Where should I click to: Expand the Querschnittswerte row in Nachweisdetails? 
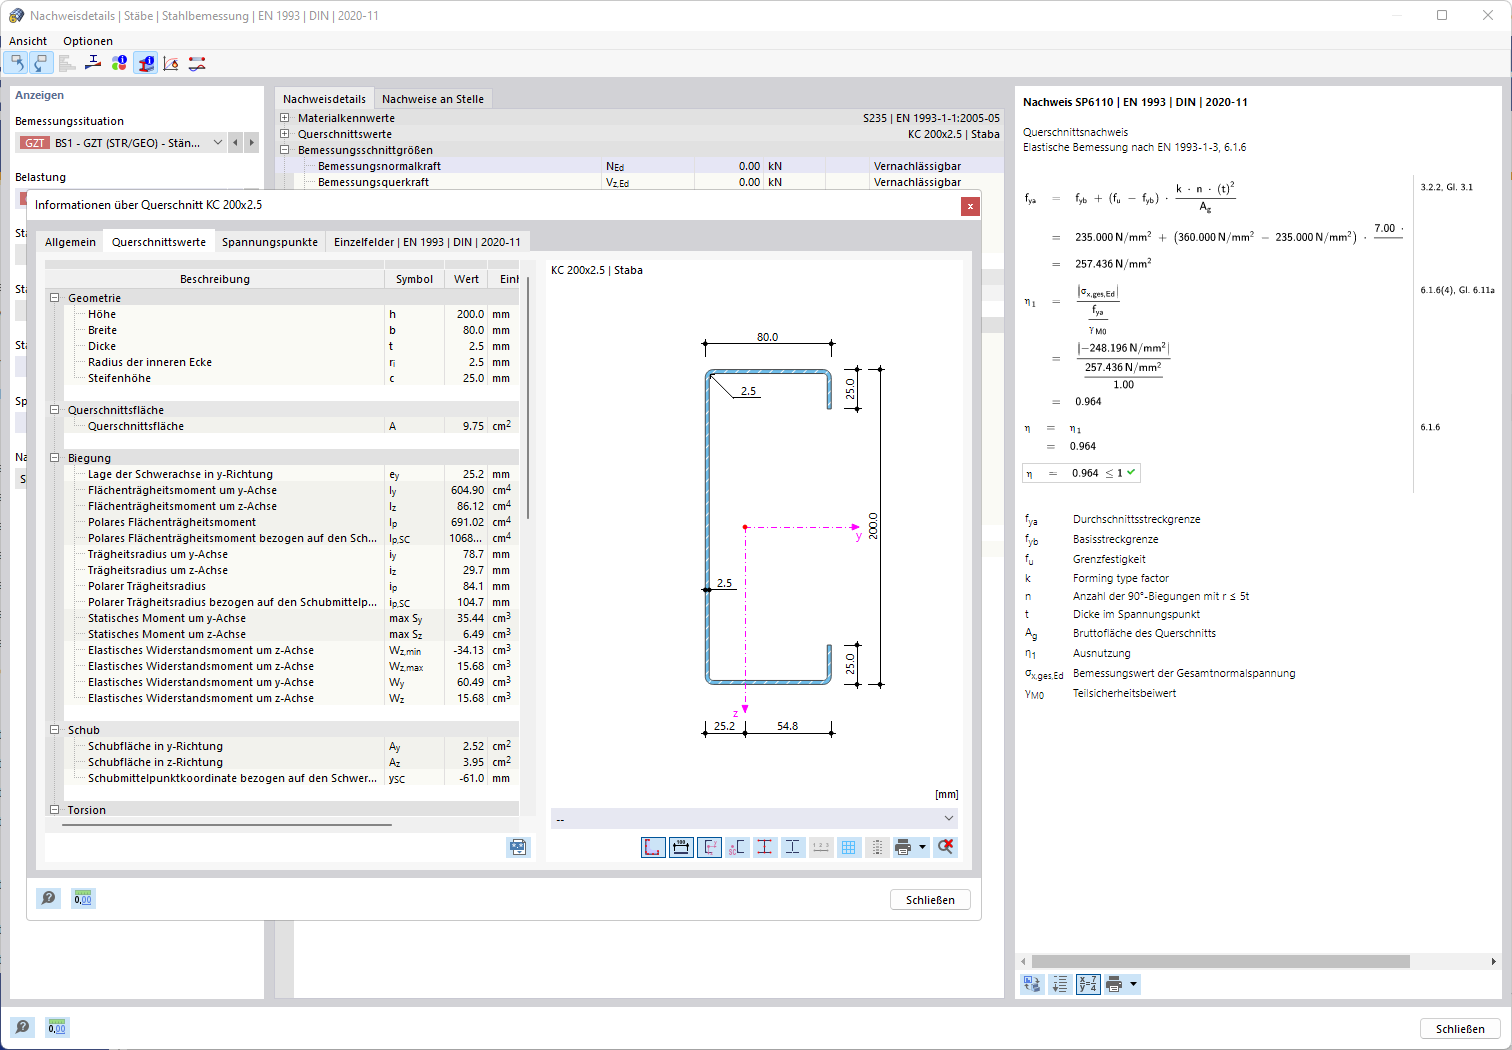[x=285, y=134]
